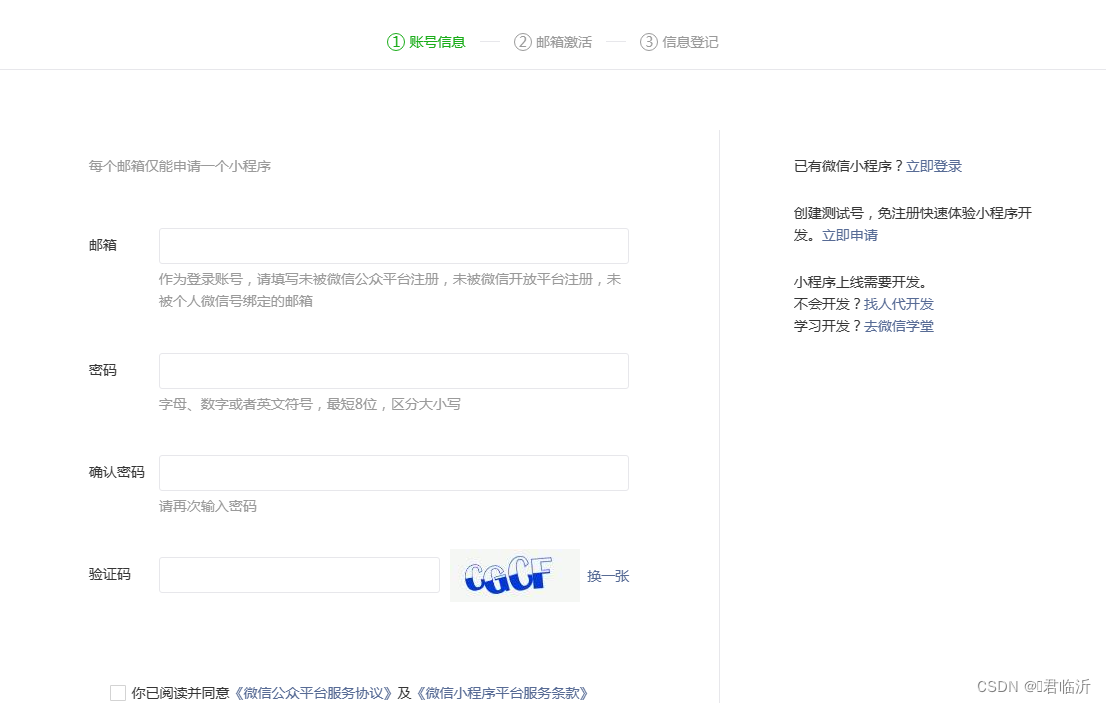Click the 立即申请 test account link
The height and width of the screenshot is (703, 1106).
point(850,236)
